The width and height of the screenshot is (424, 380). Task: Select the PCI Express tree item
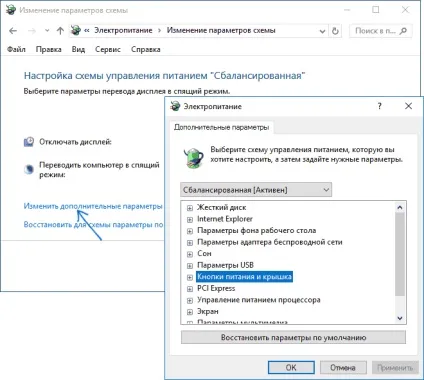click(216, 288)
